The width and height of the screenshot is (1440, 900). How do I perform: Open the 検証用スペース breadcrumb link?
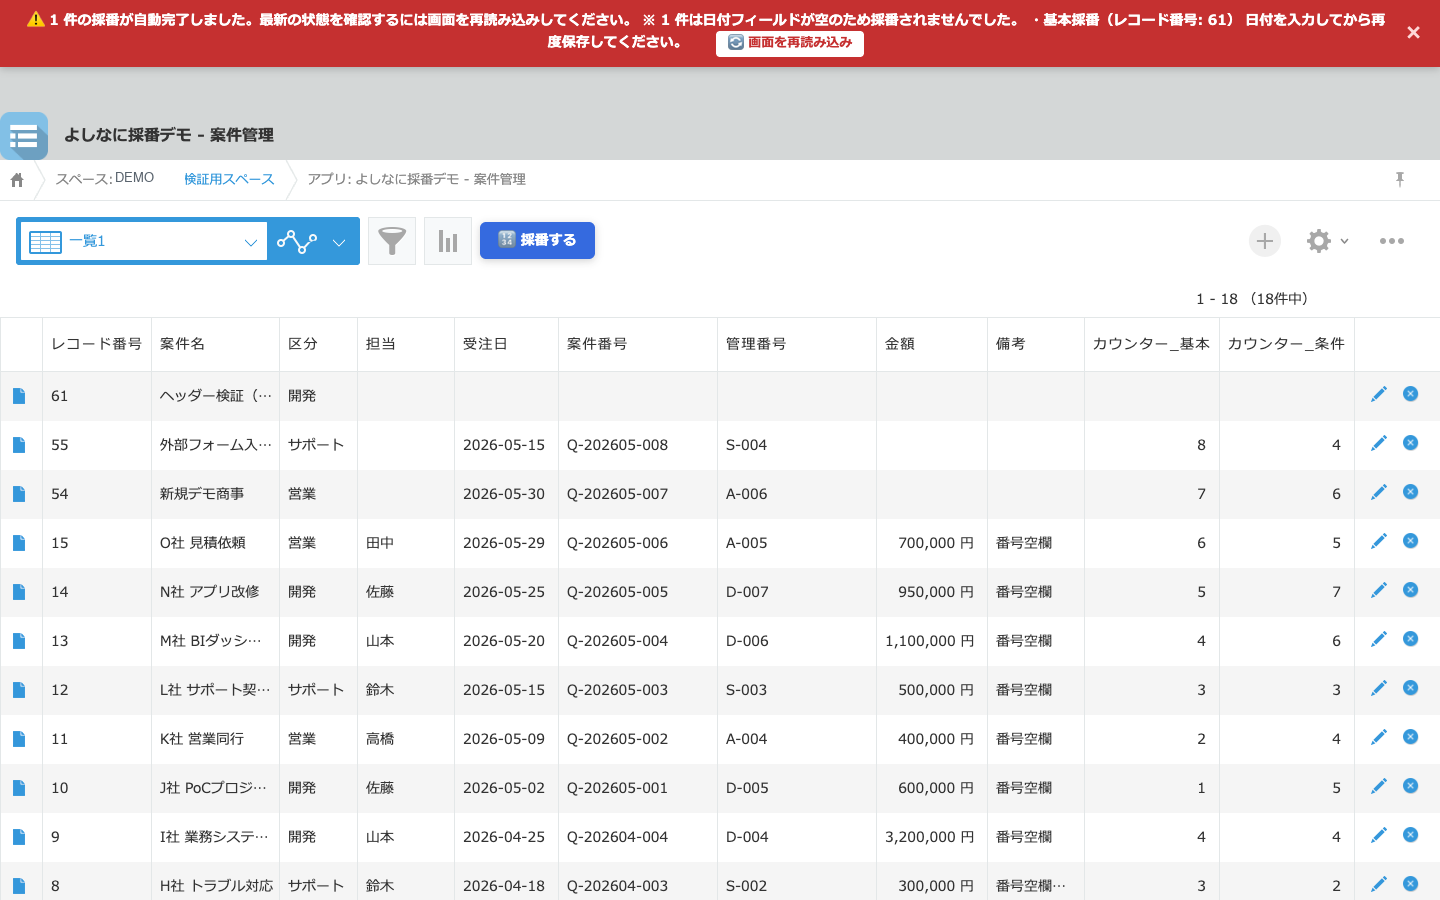click(x=229, y=179)
